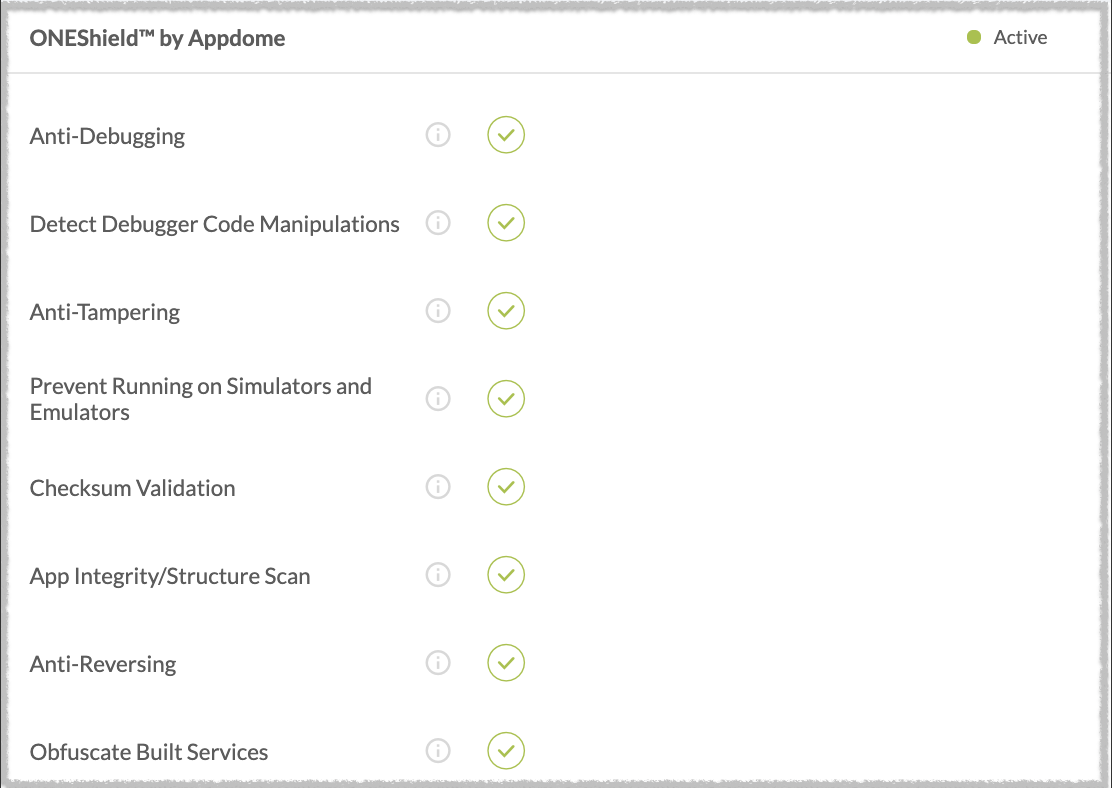Show Anti-Reversing info icon details
Image resolution: width=1112 pixels, height=788 pixels.
[438, 662]
